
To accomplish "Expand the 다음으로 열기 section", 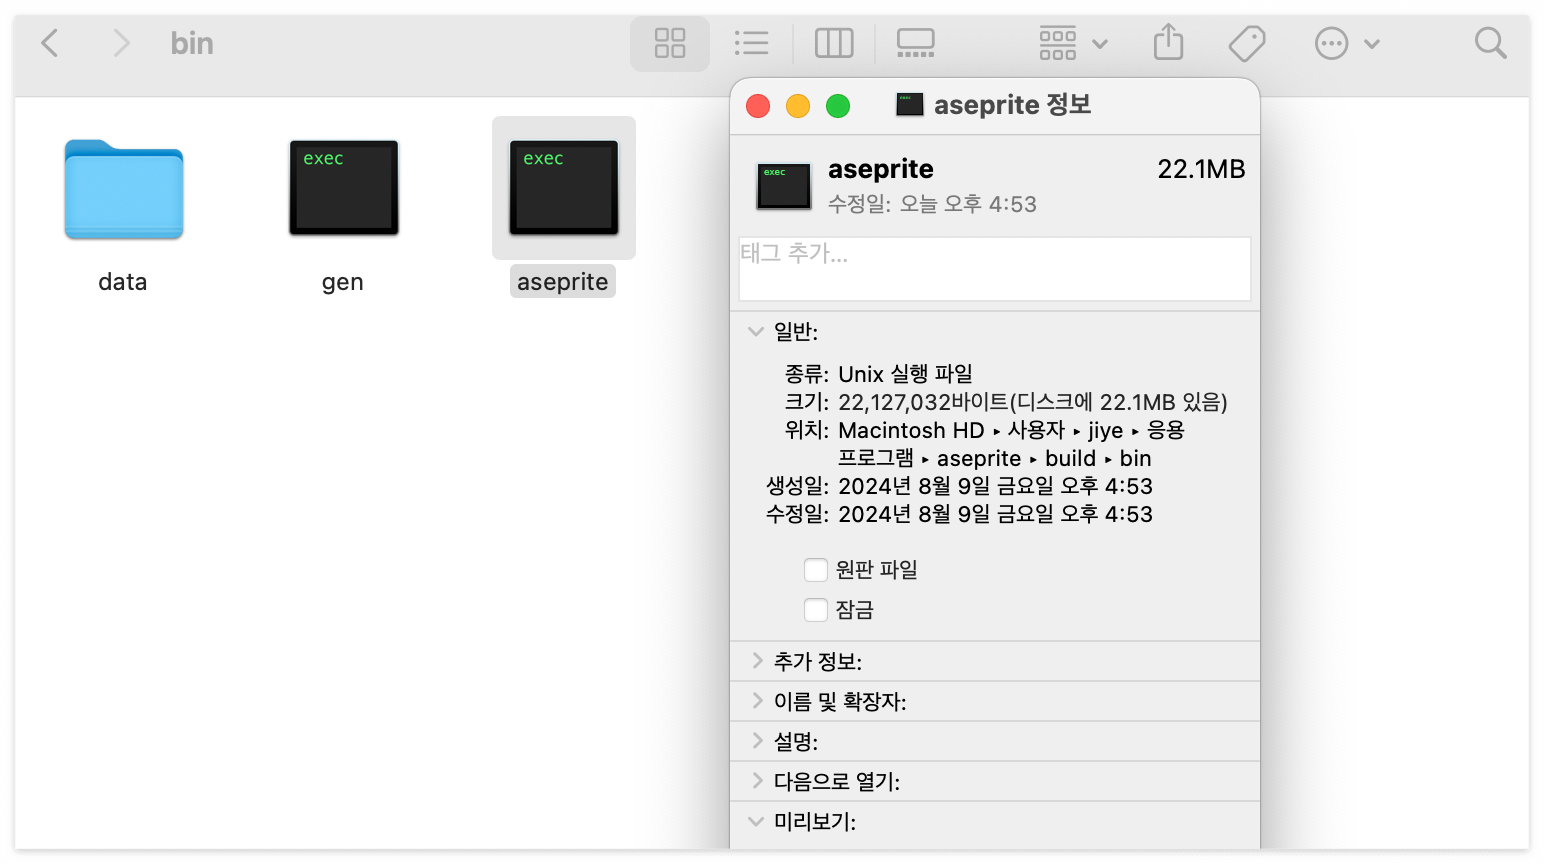I will [x=757, y=781].
